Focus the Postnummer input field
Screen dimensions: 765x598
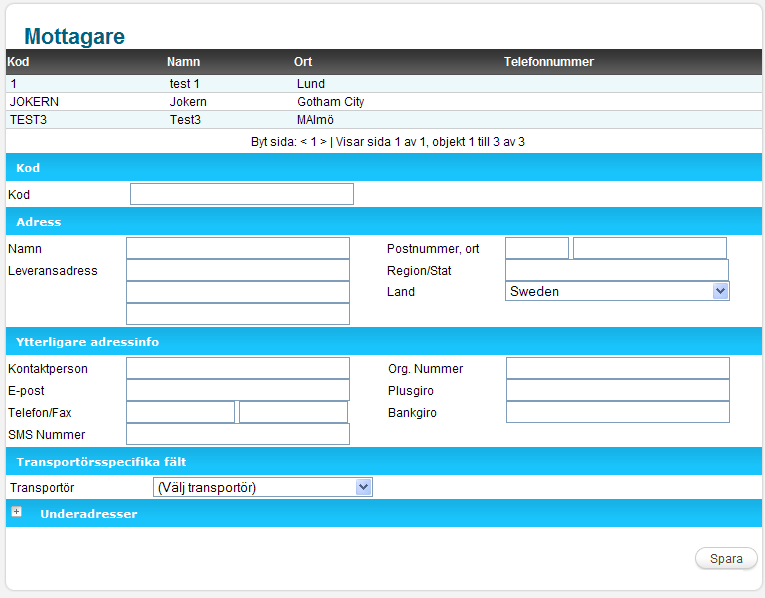tap(537, 248)
